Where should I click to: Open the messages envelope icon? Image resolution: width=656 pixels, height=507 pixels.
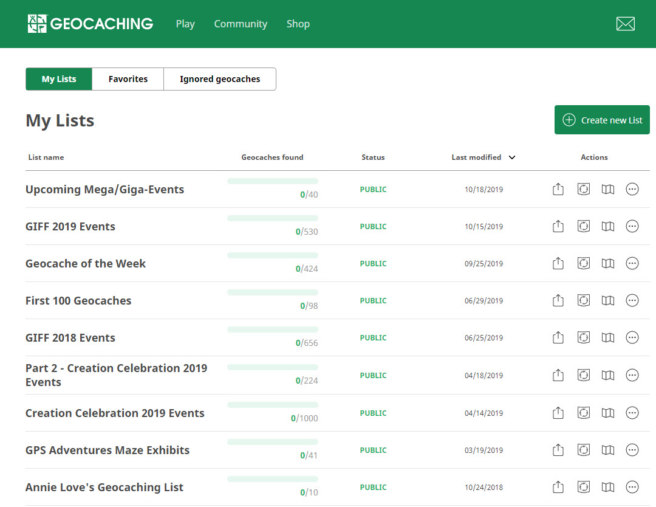[625, 24]
